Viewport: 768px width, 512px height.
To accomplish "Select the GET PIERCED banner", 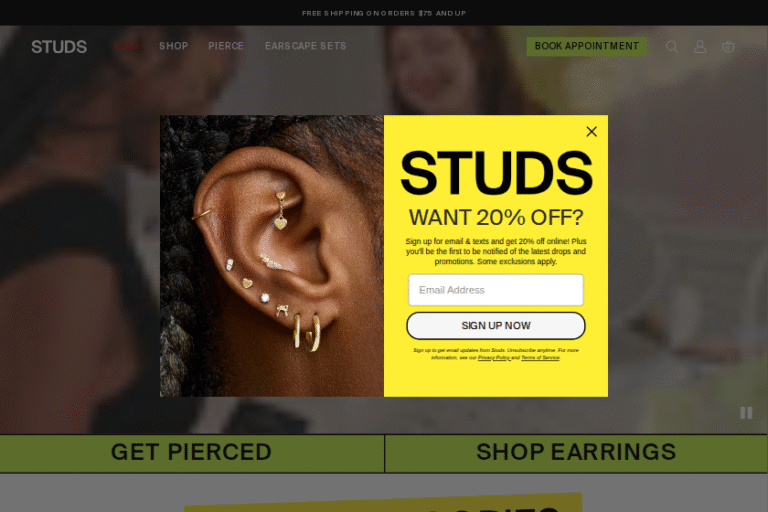I will pyautogui.click(x=192, y=453).
